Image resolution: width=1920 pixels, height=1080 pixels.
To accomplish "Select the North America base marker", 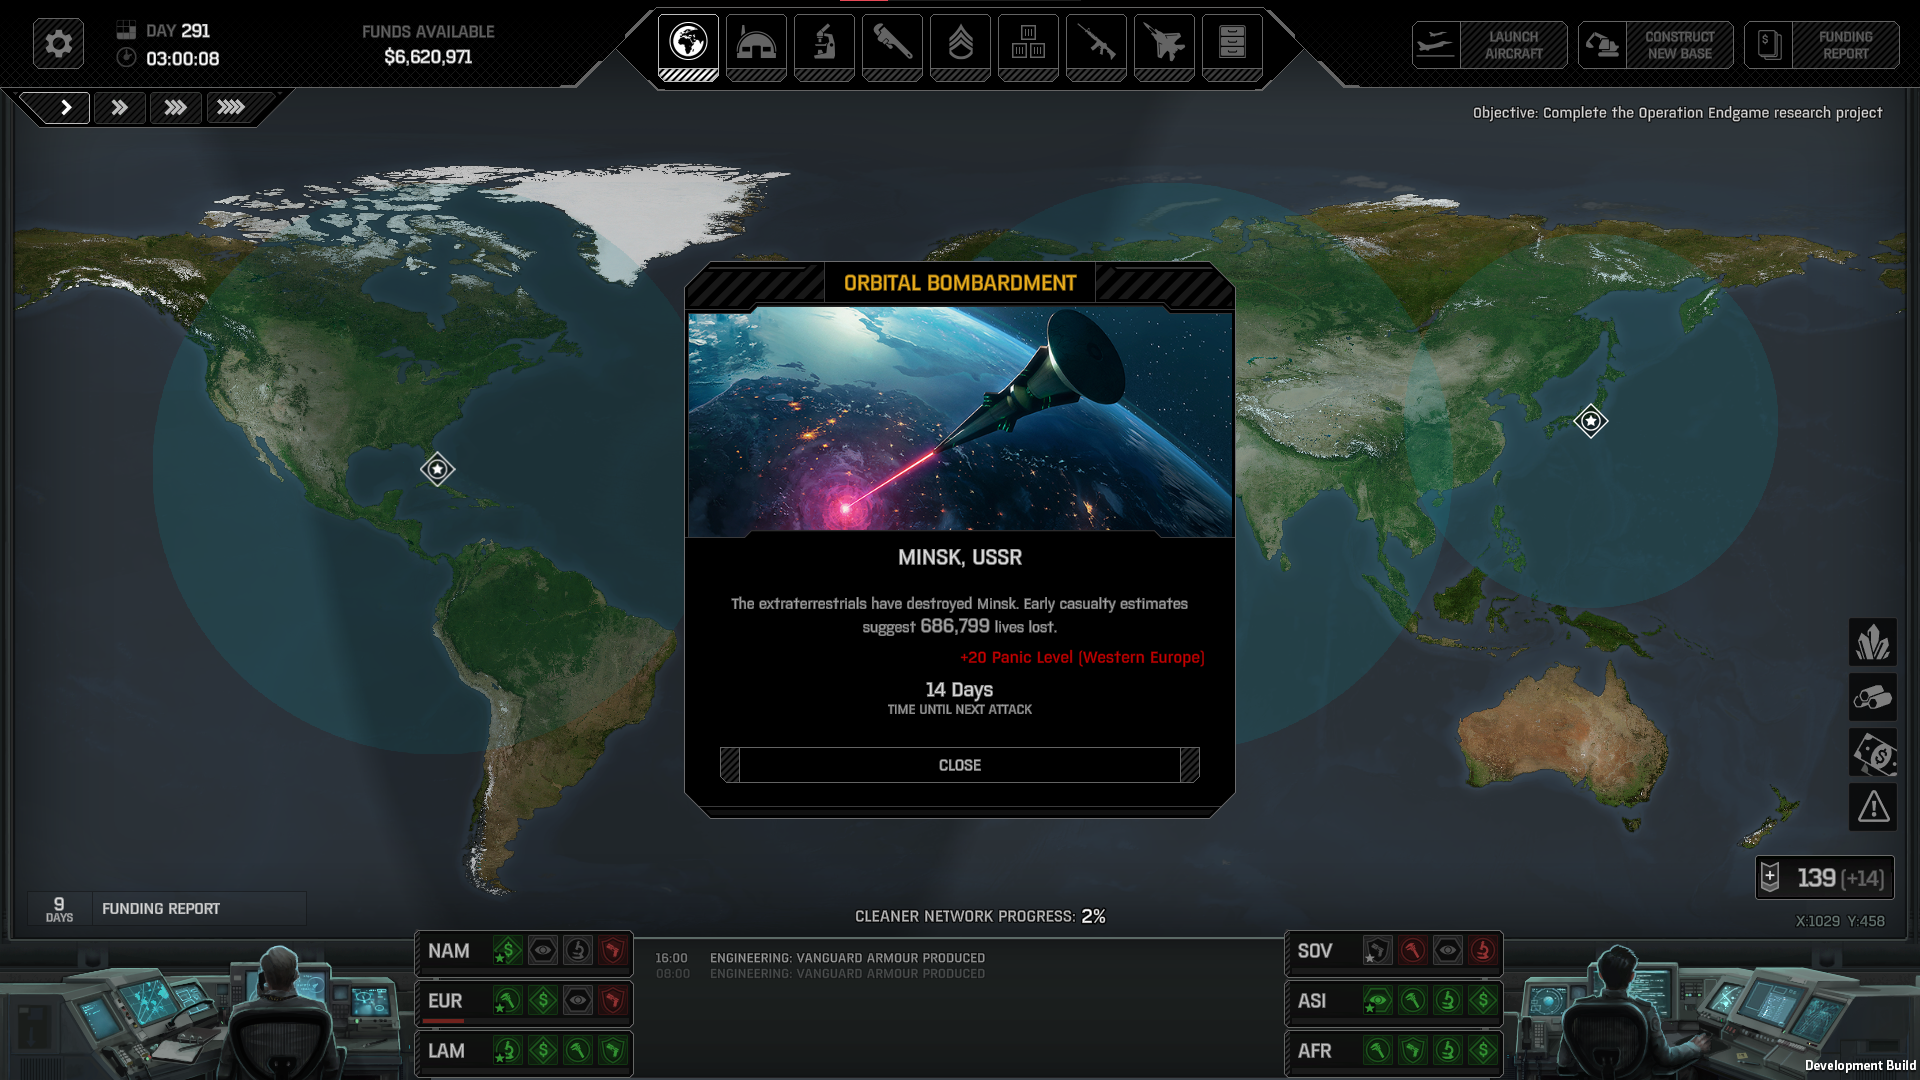I will point(437,469).
